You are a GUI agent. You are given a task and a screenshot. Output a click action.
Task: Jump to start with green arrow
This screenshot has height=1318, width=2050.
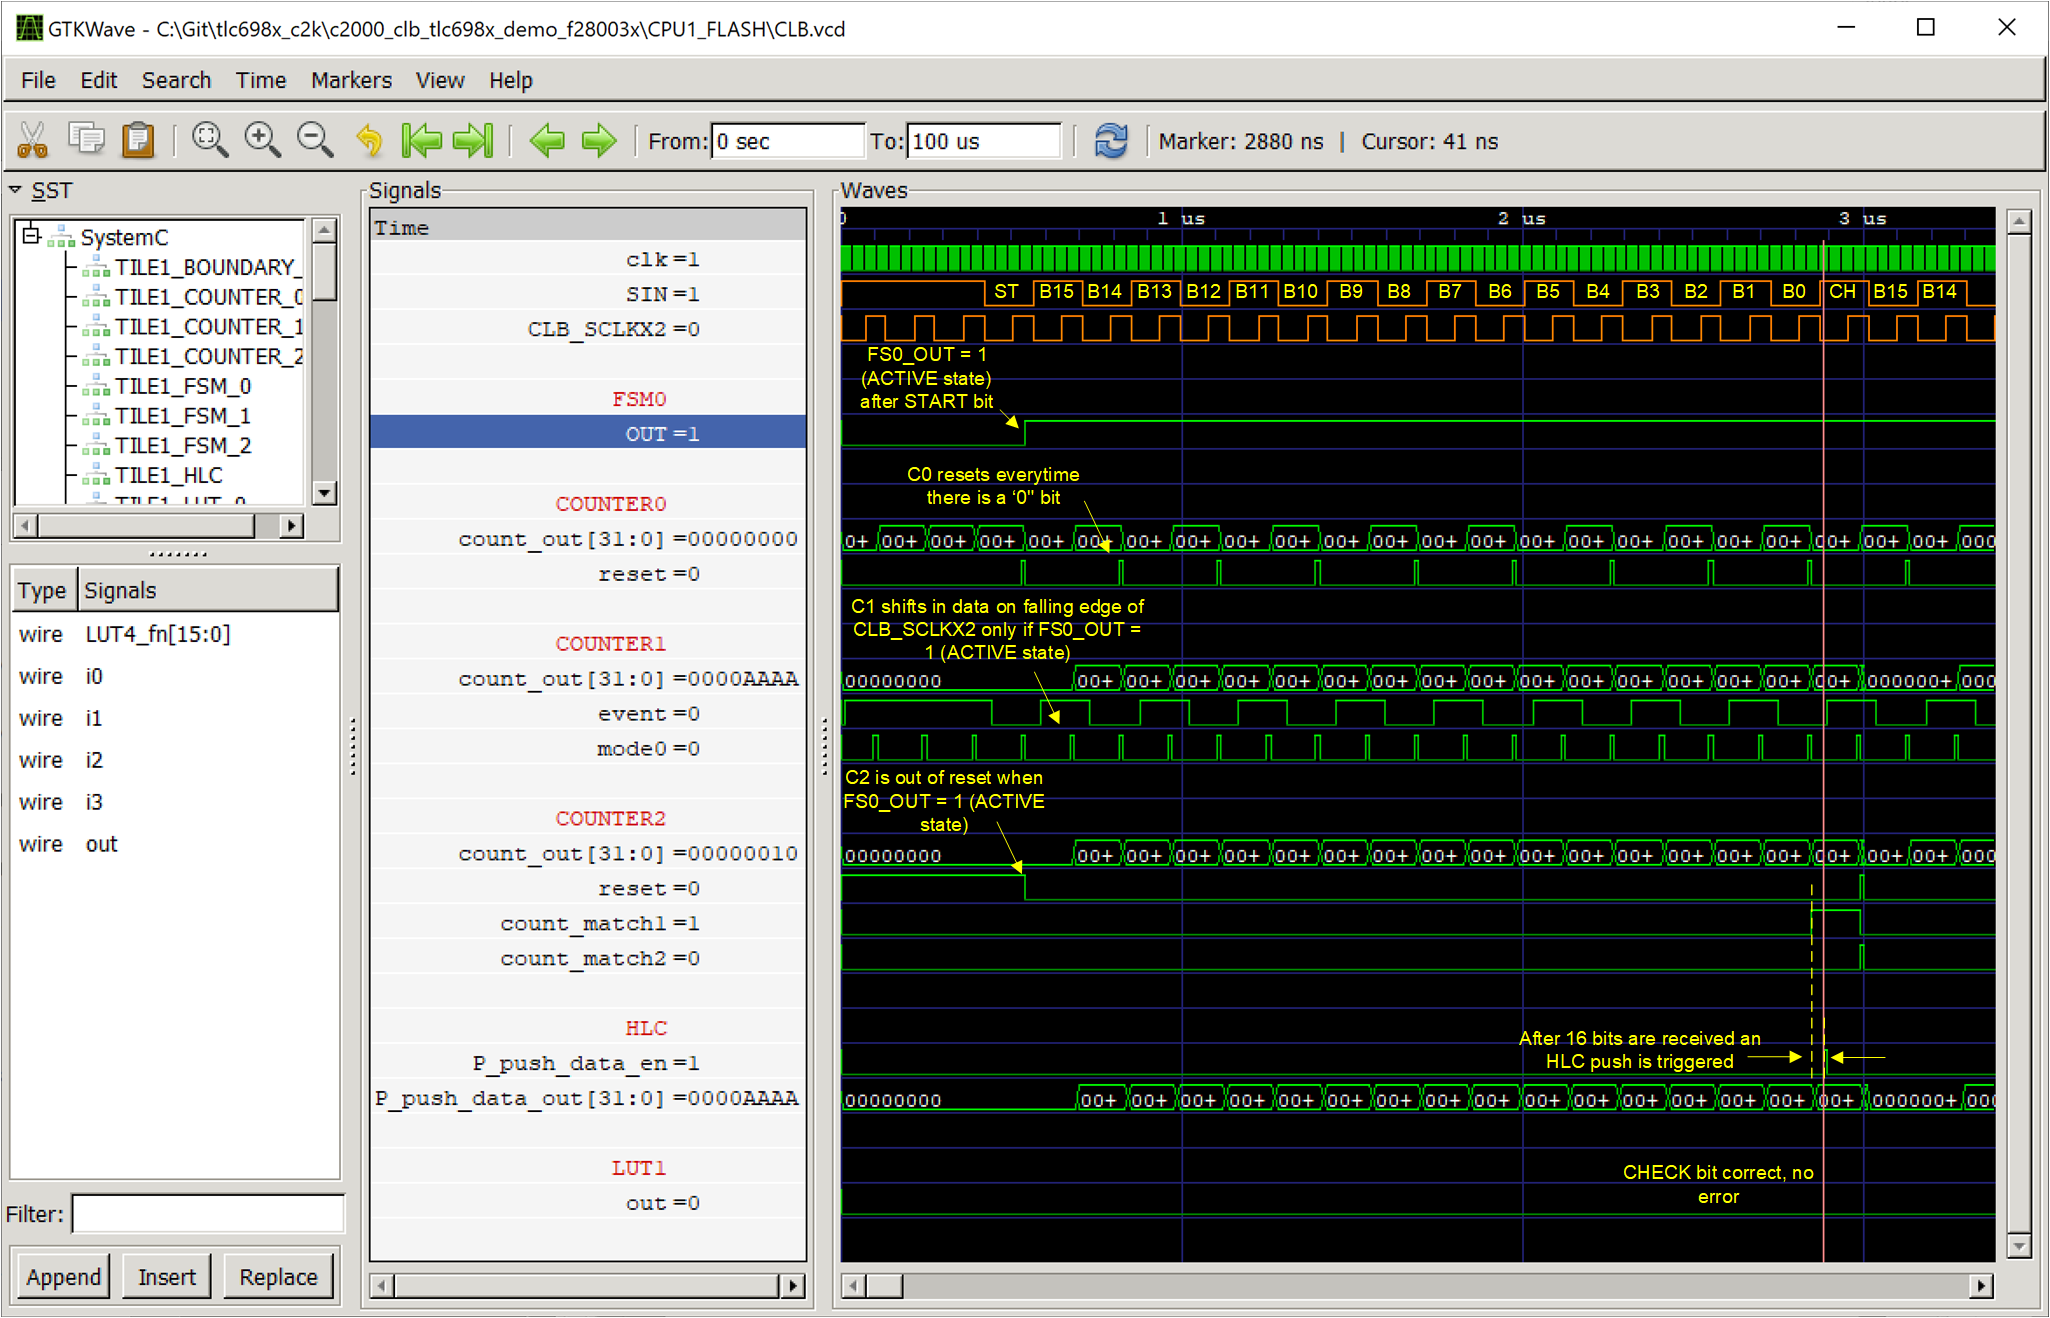point(421,140)
